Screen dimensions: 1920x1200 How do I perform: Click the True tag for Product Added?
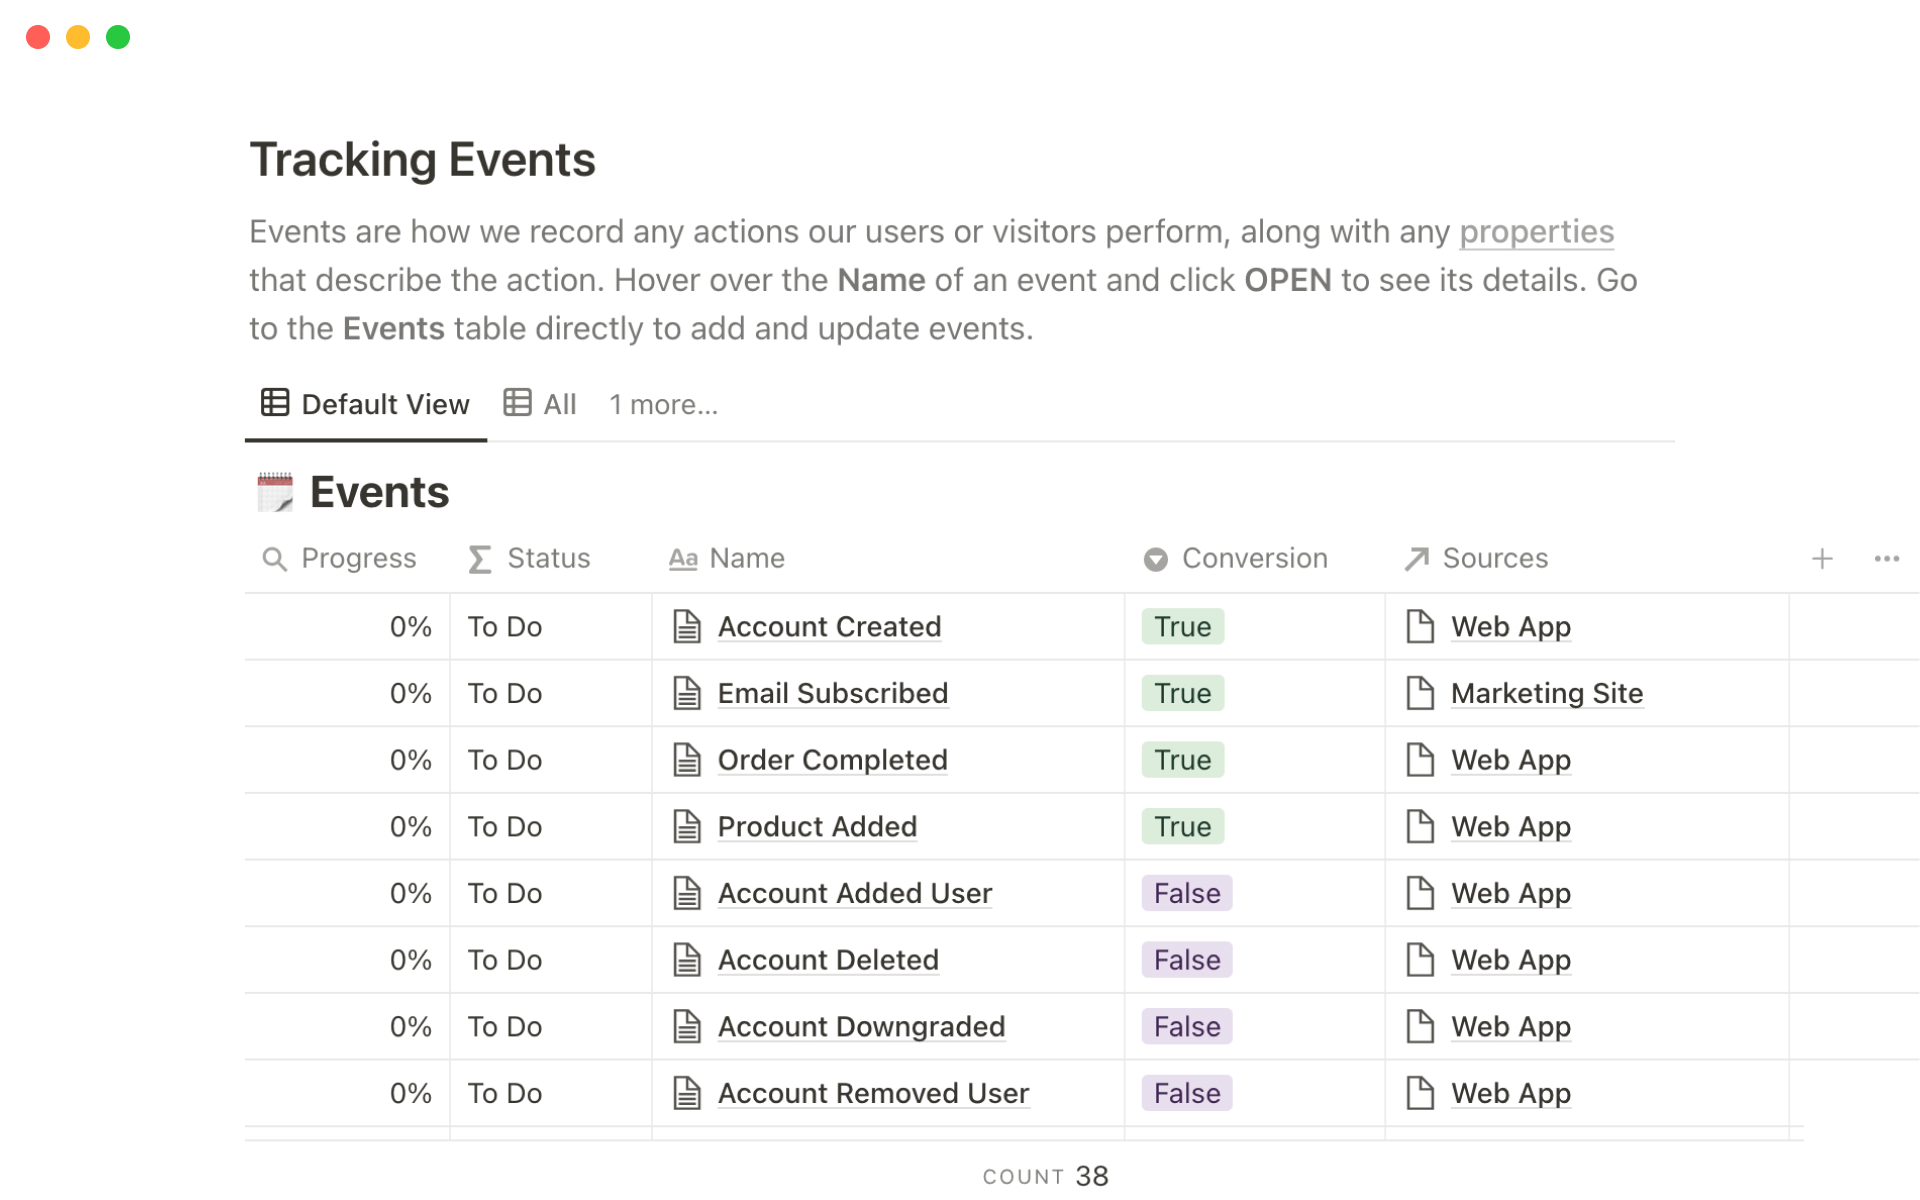pos(1182,827)
